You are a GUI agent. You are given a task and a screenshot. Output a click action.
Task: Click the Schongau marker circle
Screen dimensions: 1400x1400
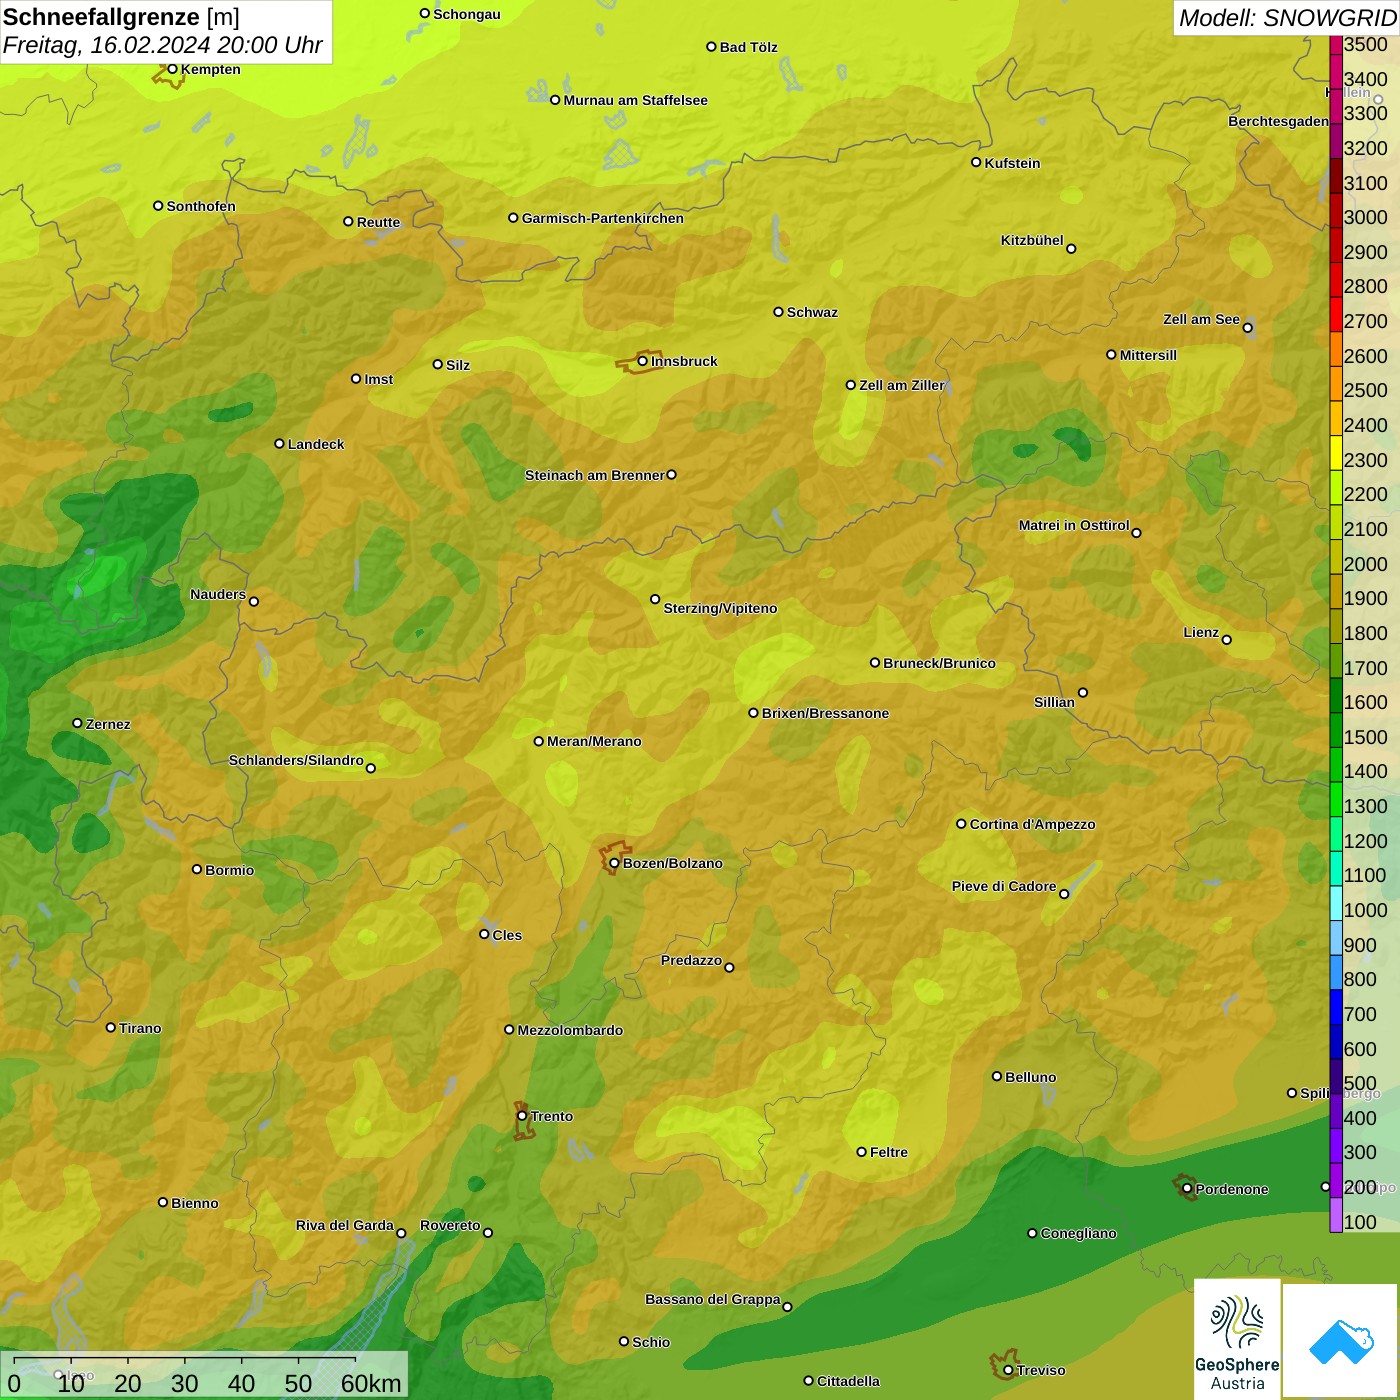[x=424, y=14]
